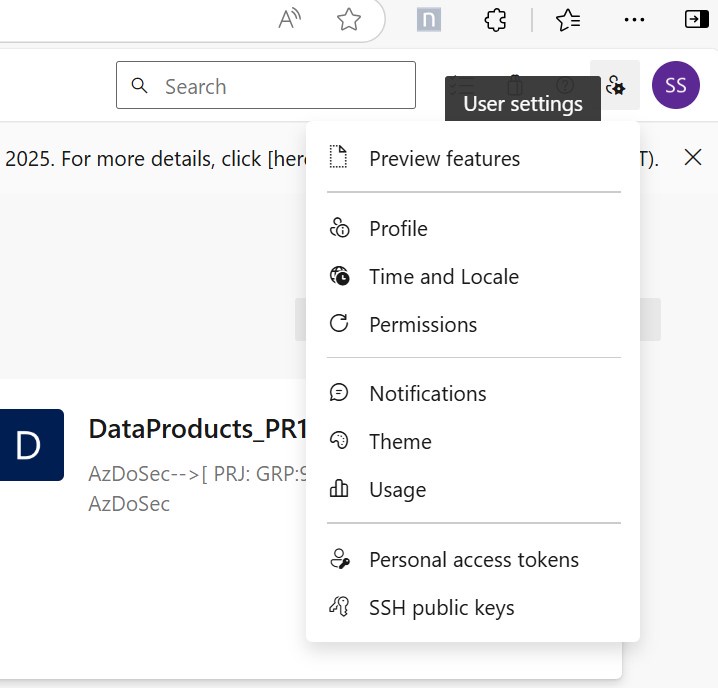
Task: Click the search magnifier icon
Action: click(139, 85)
